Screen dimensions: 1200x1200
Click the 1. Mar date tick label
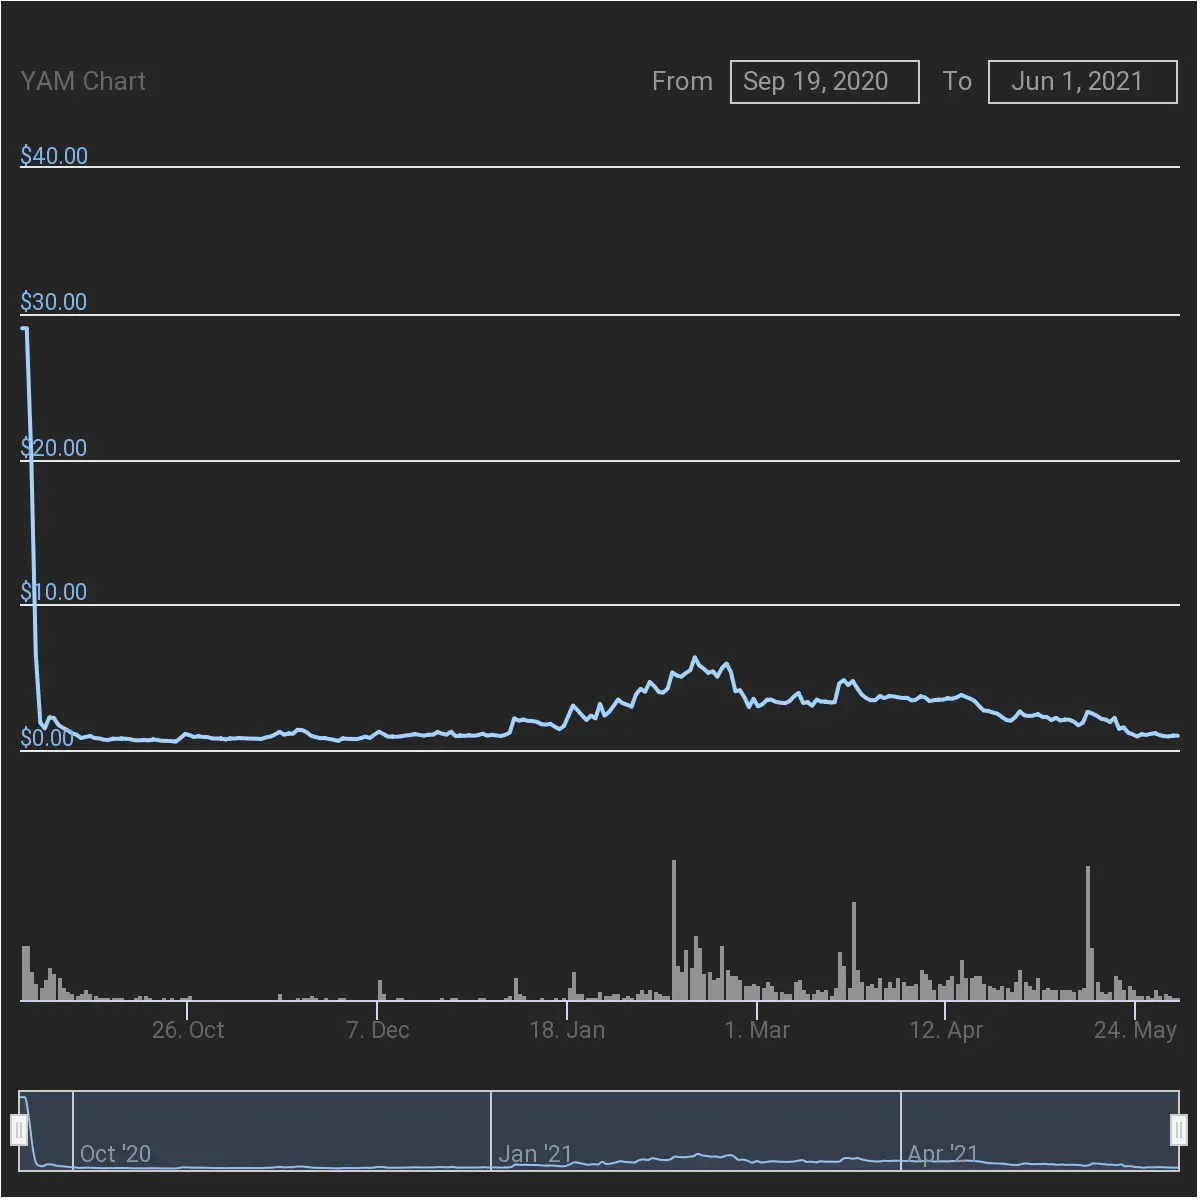point(757,1030)
